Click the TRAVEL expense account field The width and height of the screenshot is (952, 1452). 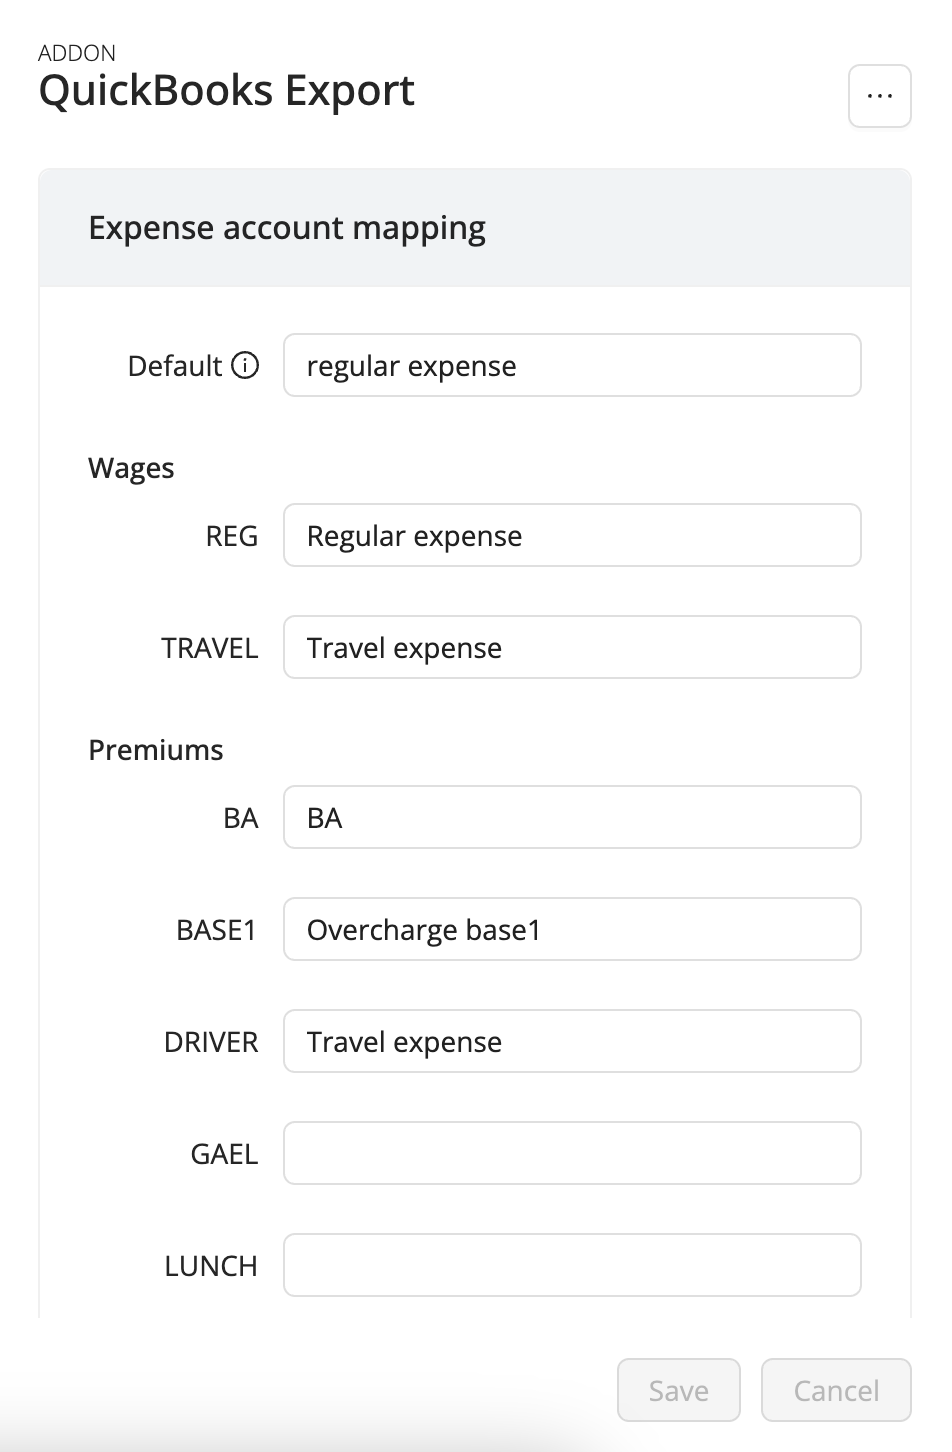pyautogui.click(x=572, y=647)
